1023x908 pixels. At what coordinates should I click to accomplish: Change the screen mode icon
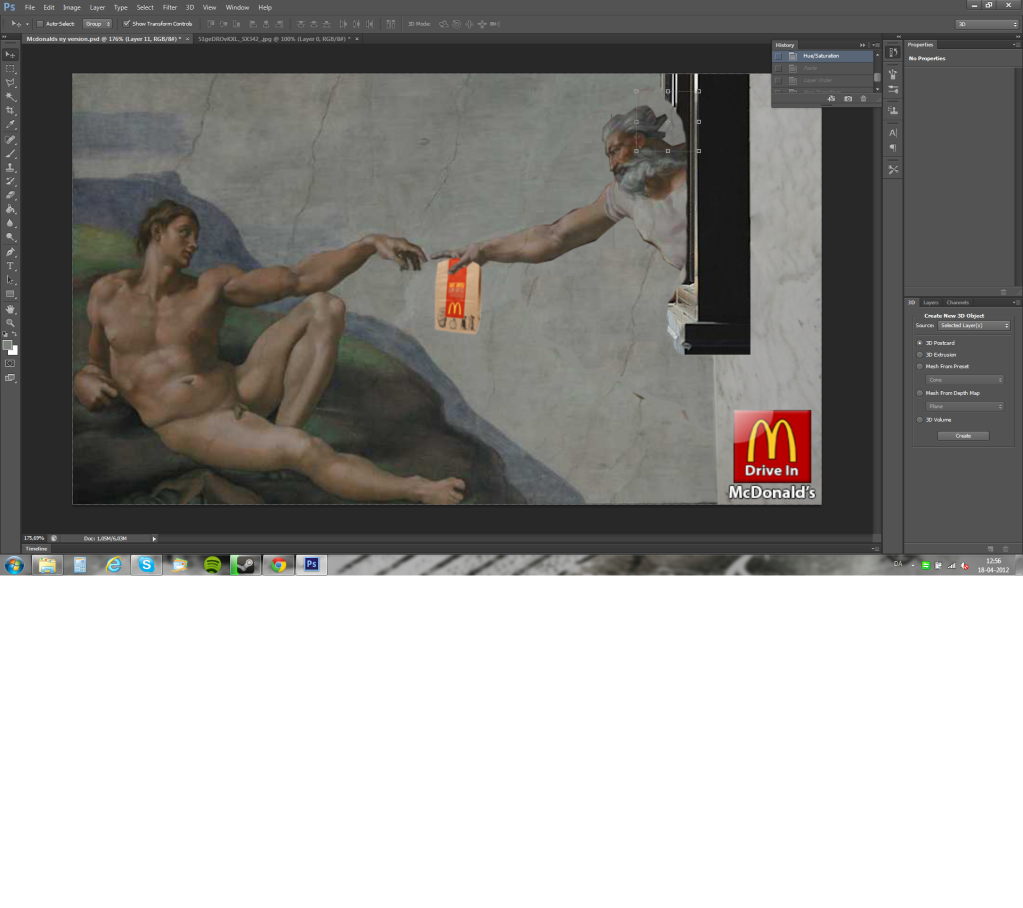(x=10, y=378)
